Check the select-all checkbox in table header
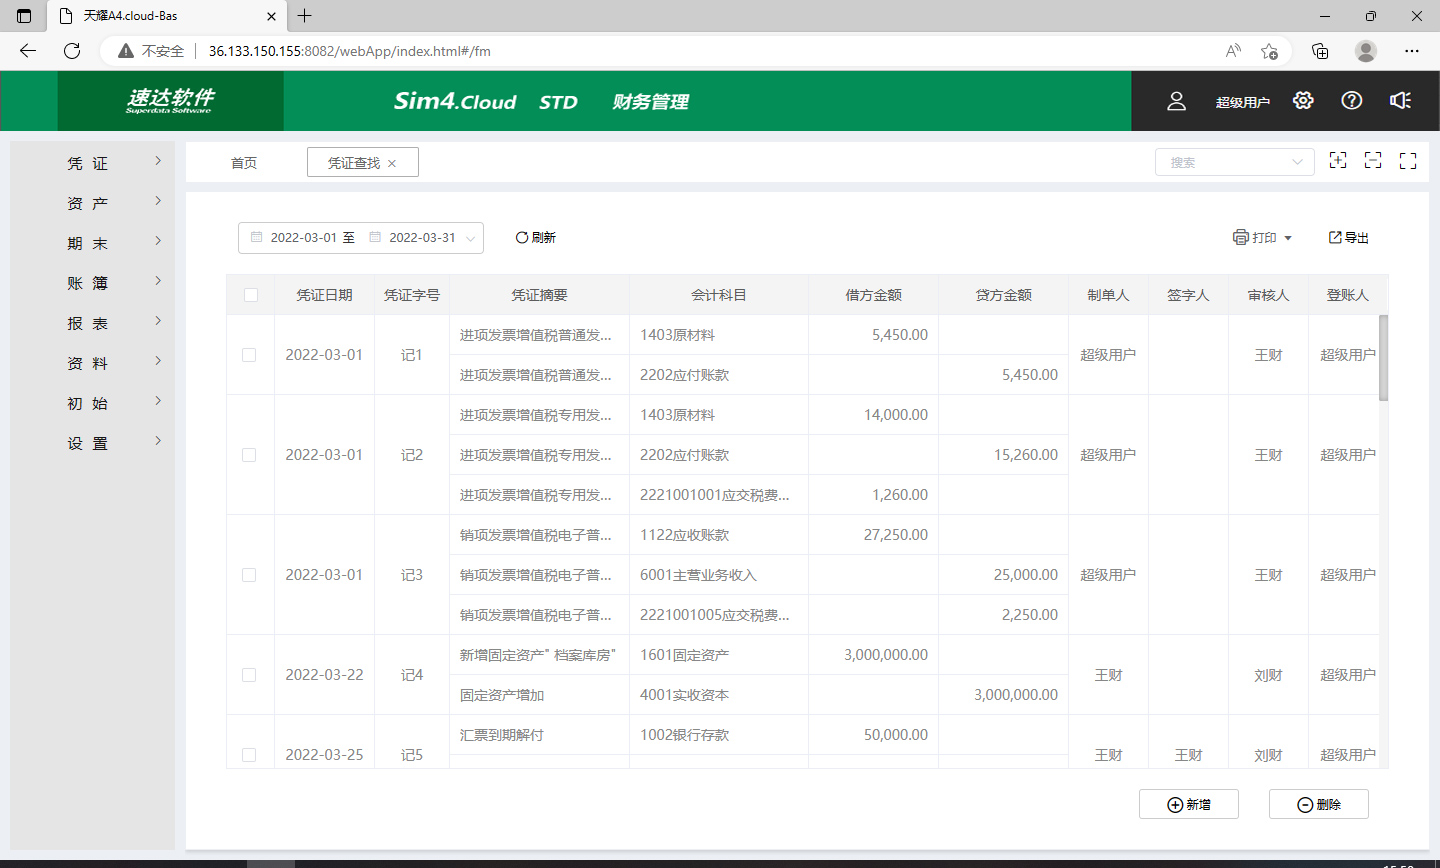Screen dimensions: 1440x868 tap(251, 295)
